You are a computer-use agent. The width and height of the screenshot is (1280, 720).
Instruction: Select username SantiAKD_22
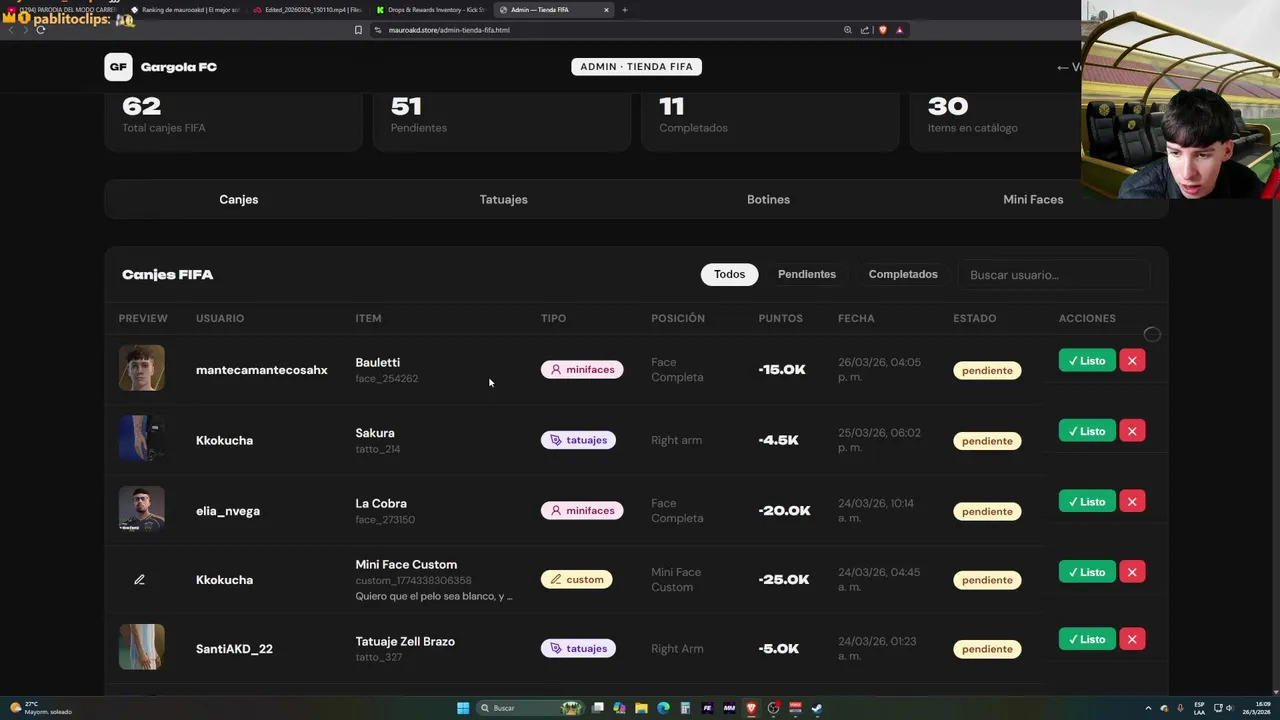[234, 649]
